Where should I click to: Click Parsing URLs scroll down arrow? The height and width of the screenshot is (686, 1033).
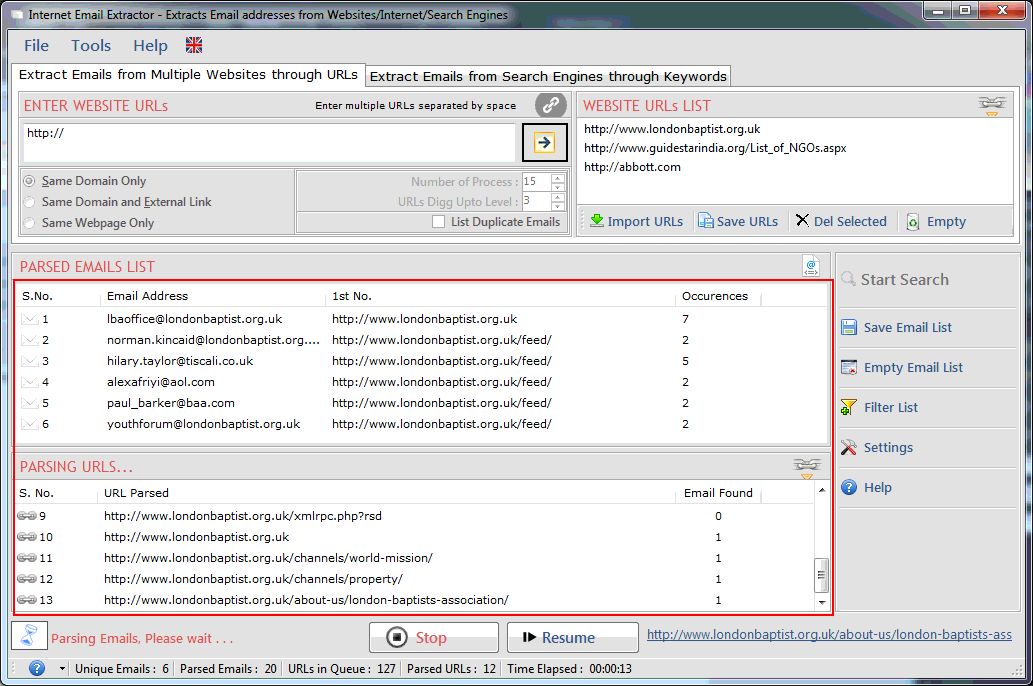(x=822, y=602)
